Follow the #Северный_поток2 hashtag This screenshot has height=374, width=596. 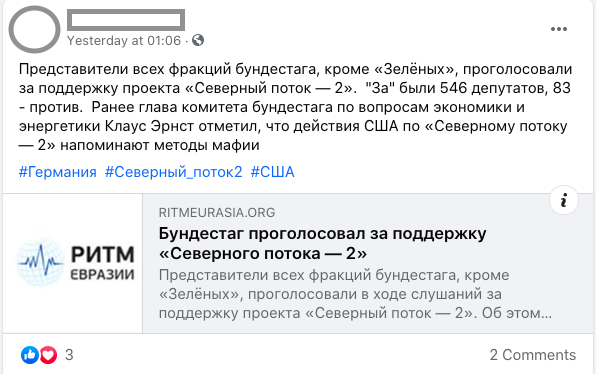tap(173, 172)
